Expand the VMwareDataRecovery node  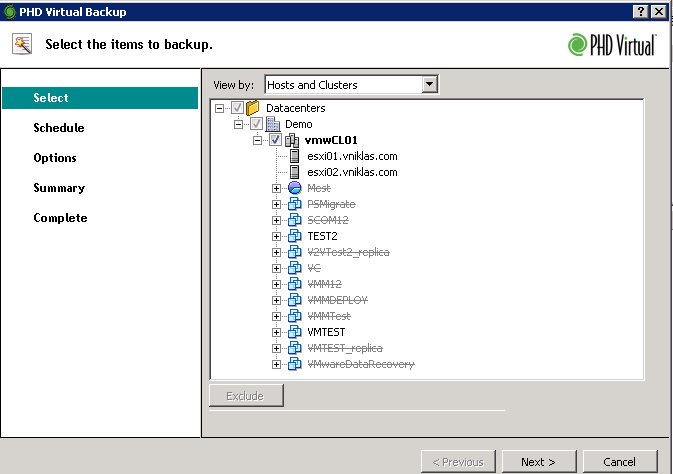276,365
